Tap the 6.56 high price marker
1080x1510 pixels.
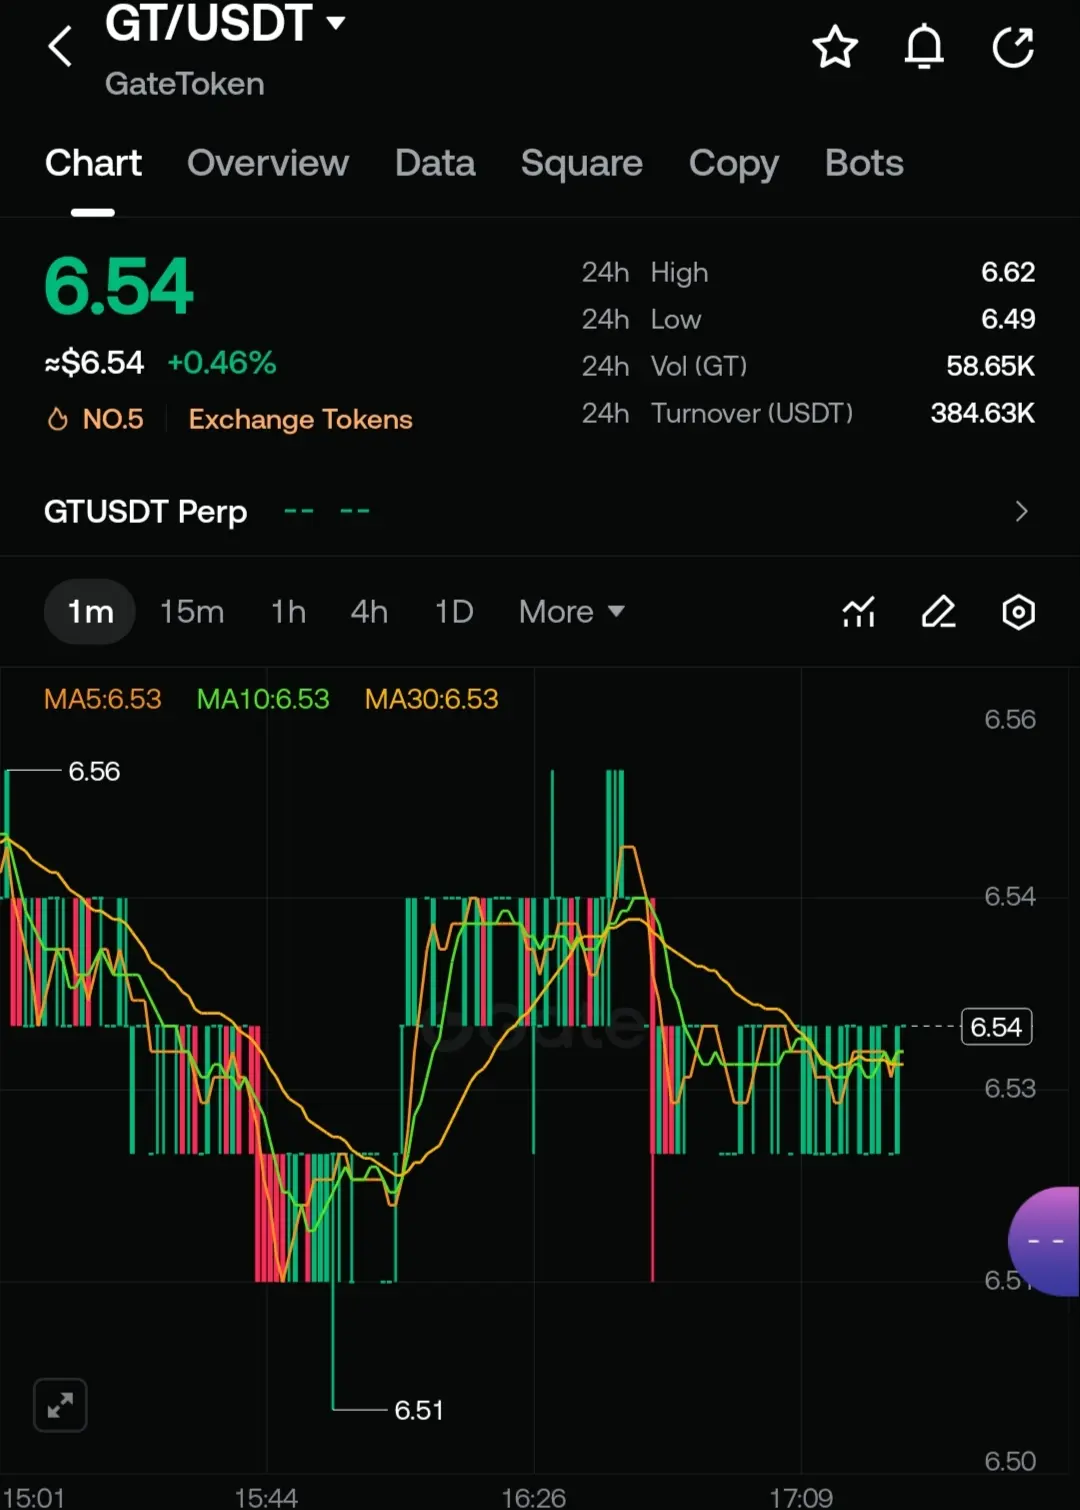[94, 771]
